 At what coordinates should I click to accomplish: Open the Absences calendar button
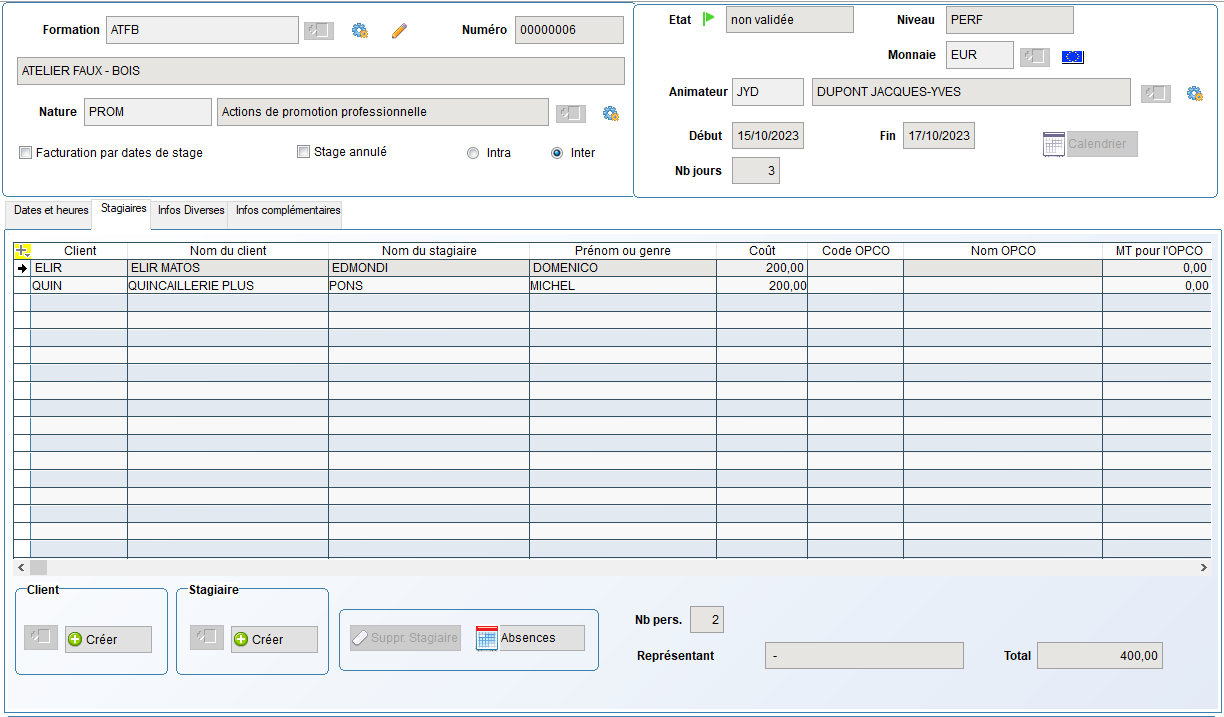coord(530,638)
